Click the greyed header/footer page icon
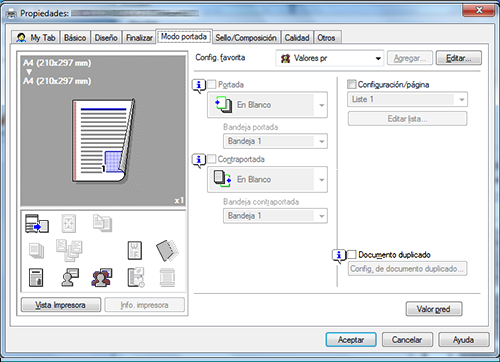The height and width of the screenshot is (362, 500). pyautogui.click(x=167, y=277)
